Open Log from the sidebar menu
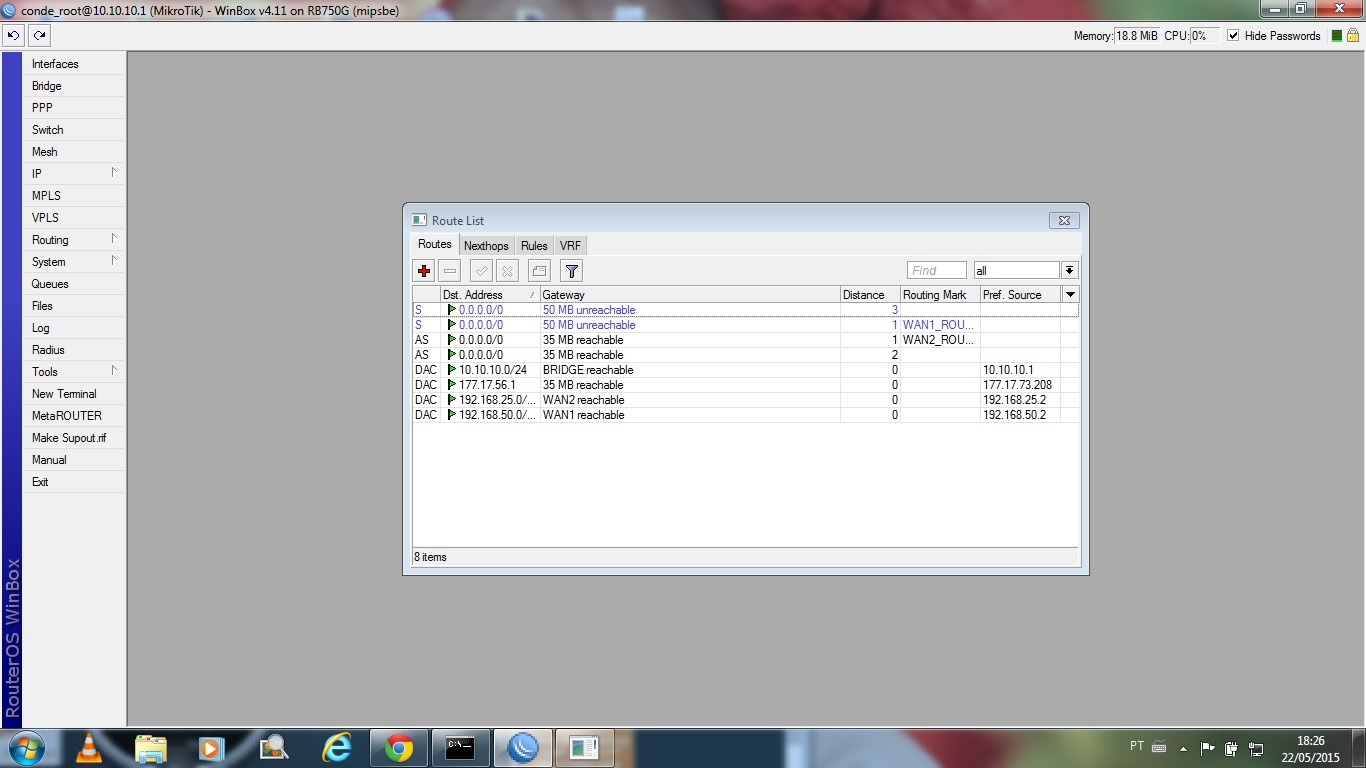 tap(75, 328)
